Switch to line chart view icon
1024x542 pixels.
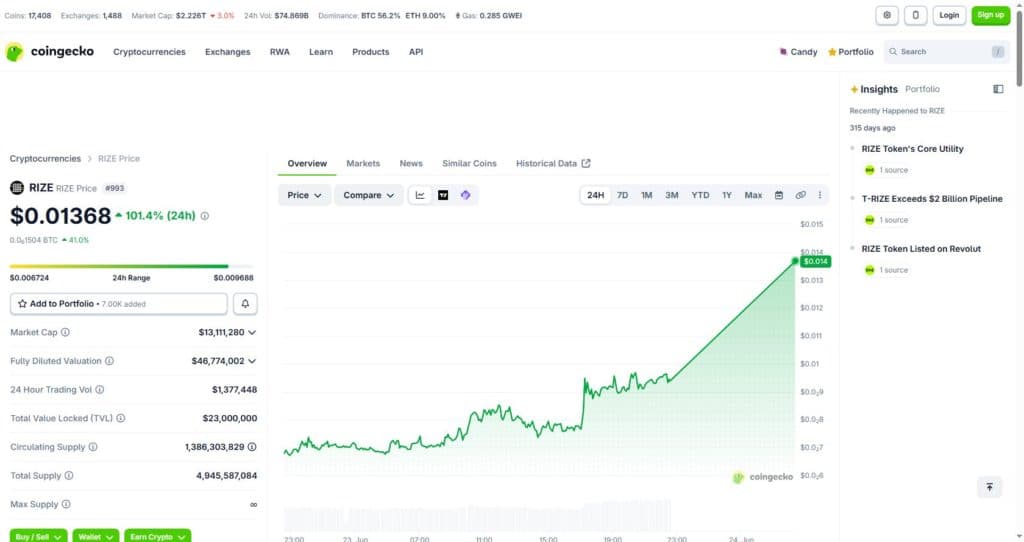pyautogui.click(x=420, y=195)
